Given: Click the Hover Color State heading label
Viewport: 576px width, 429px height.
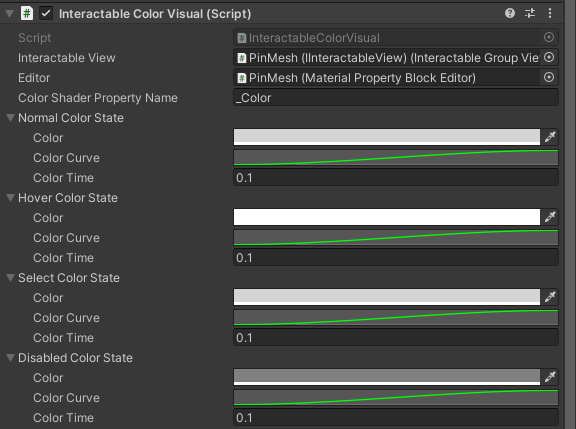Looking at the screenshot, I should [x=68, y=198].
